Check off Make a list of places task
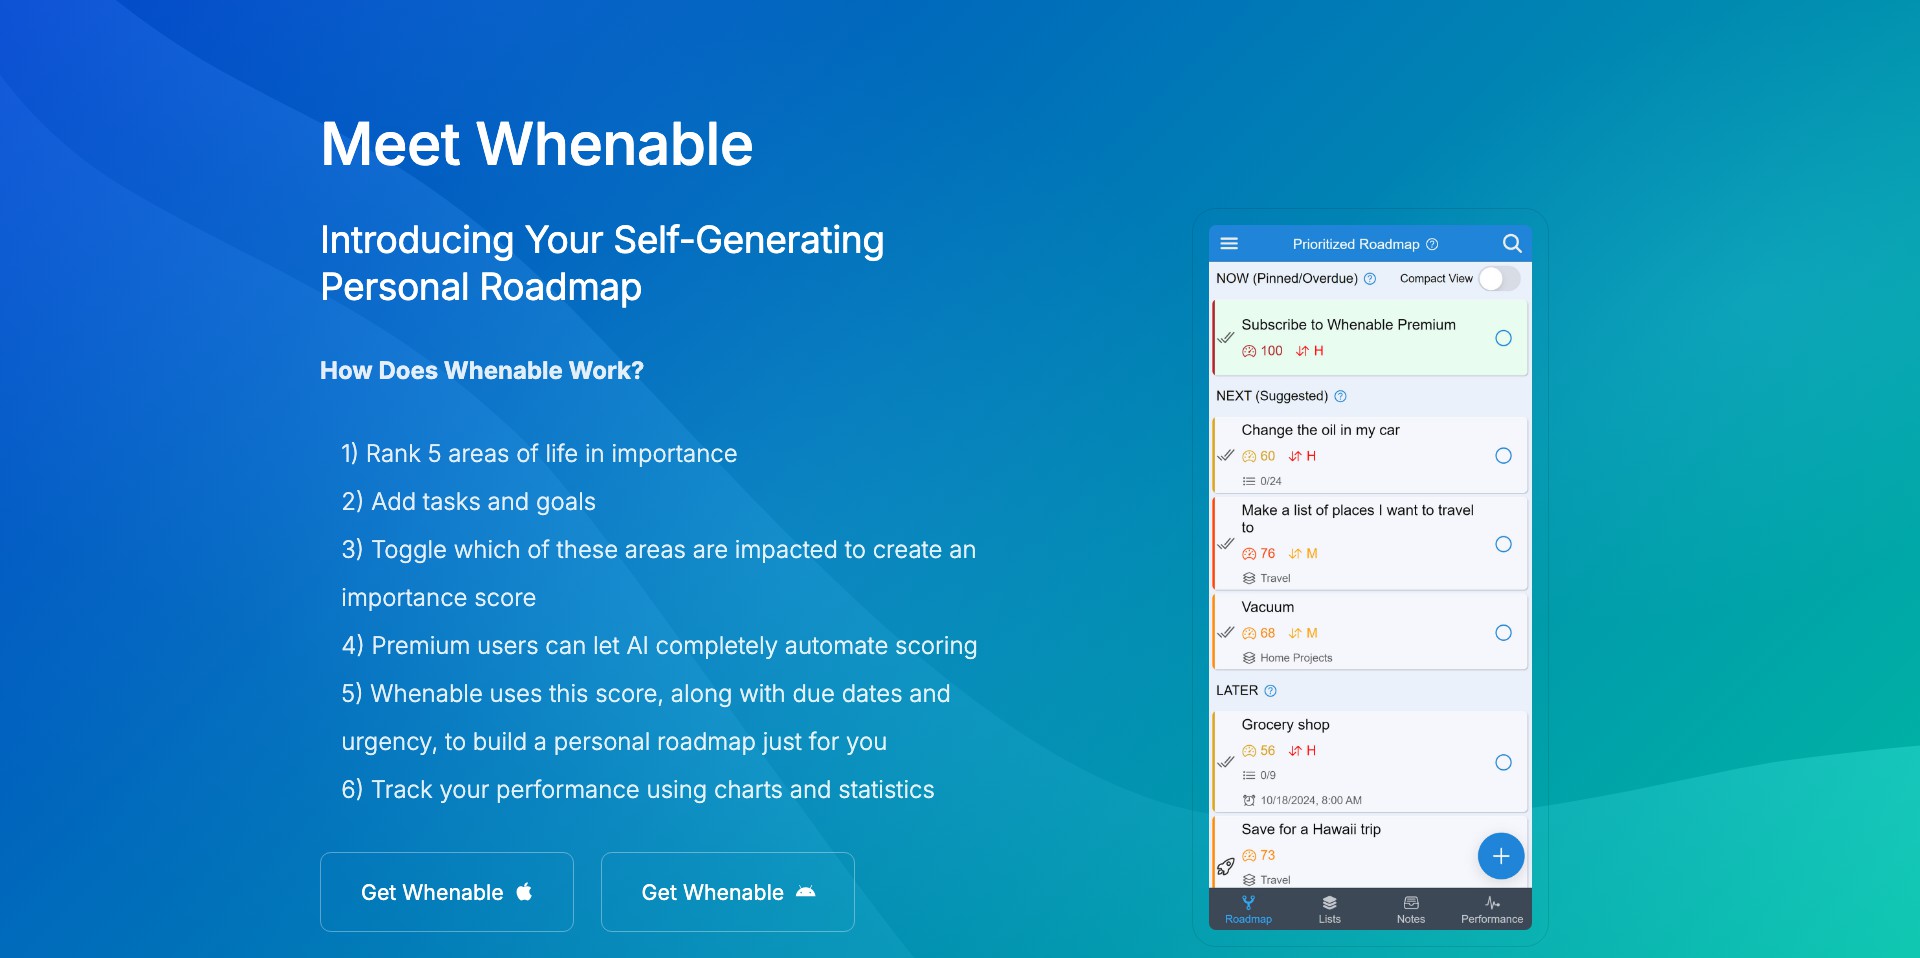The height and width of the screenshot is (958, 1920). pyautogui.click(x=1503, y=544)
